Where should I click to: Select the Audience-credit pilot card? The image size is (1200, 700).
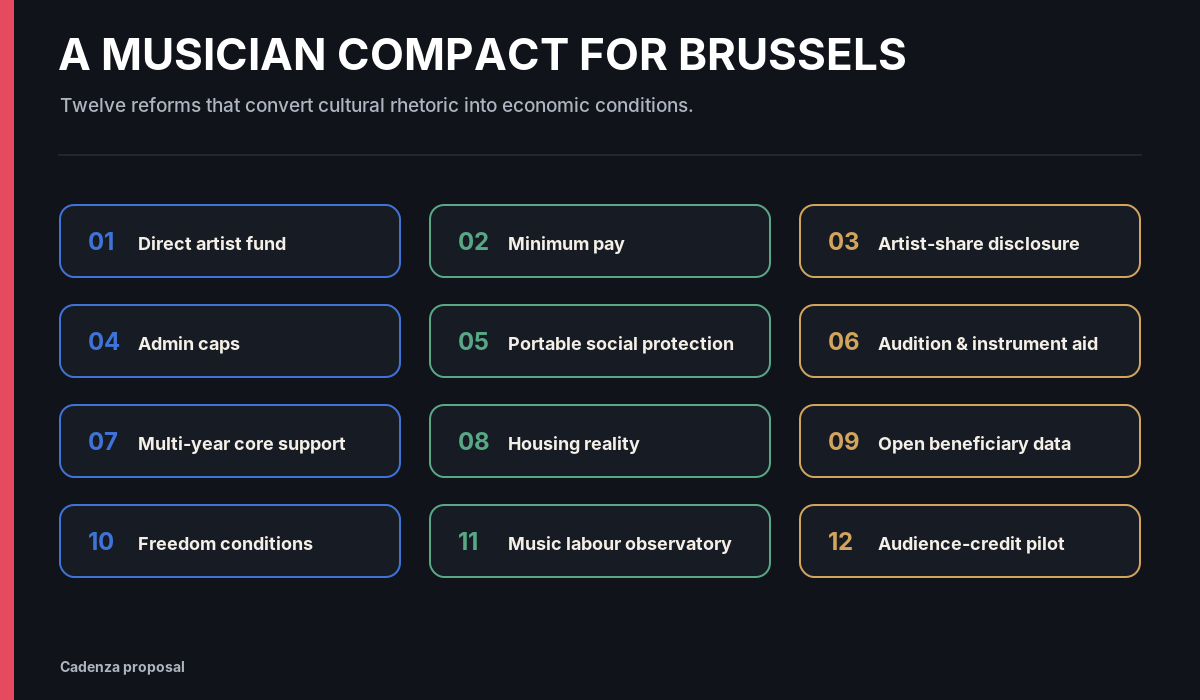(x=970, y=541)
